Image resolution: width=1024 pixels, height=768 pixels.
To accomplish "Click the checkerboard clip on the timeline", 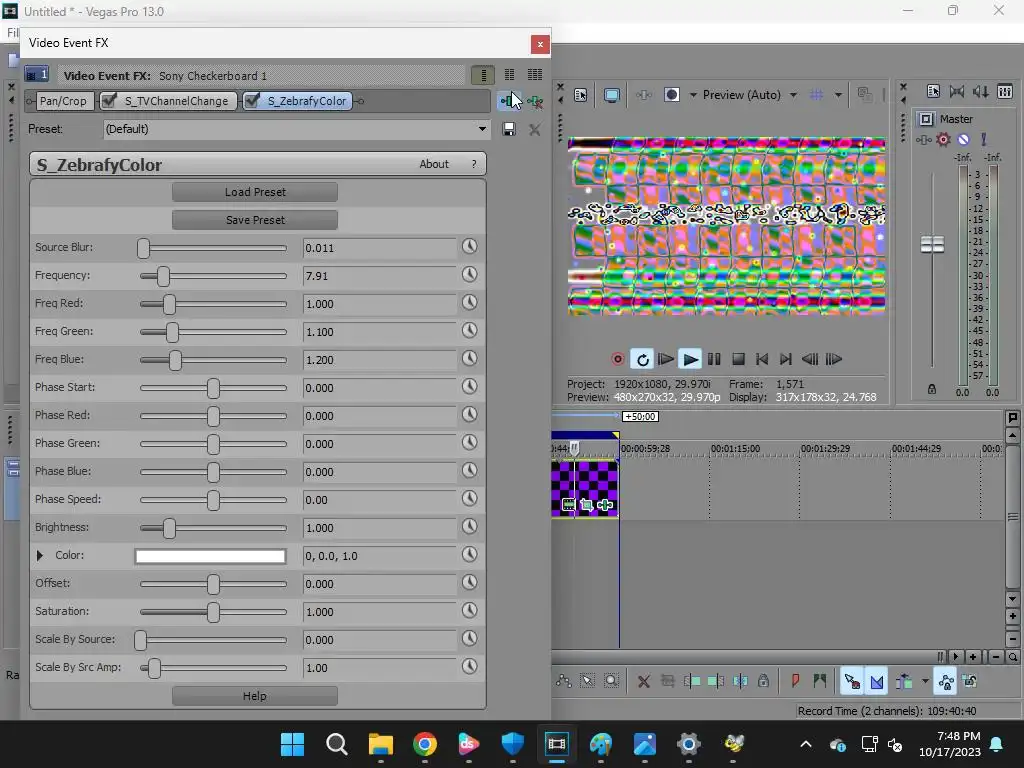I will coord(585,488).
